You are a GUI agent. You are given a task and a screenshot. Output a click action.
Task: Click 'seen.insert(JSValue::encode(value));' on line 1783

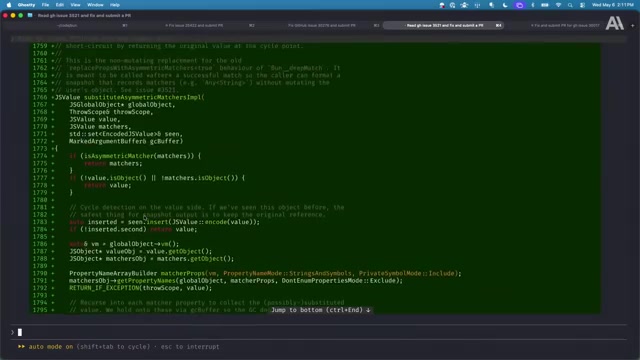coord(194,222)
